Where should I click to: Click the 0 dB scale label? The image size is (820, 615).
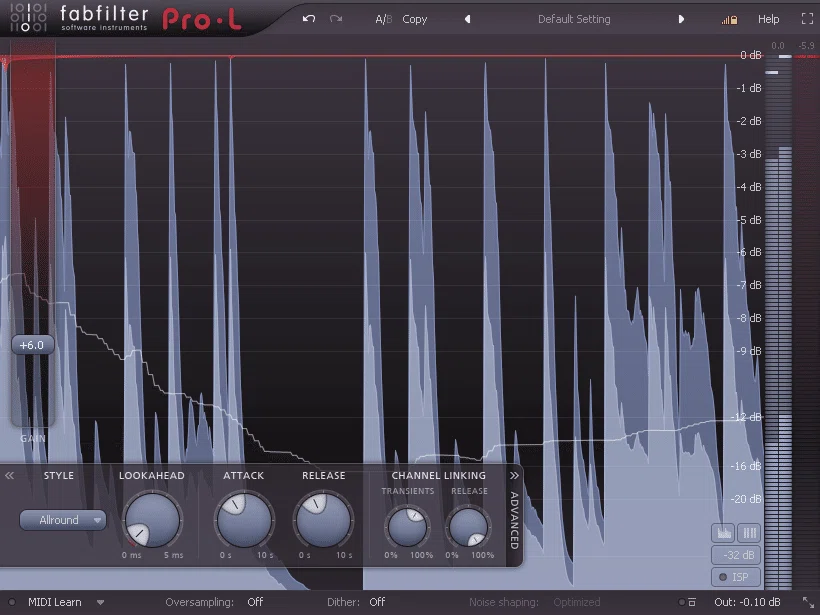pyautogui.click(x=750, y=55)
